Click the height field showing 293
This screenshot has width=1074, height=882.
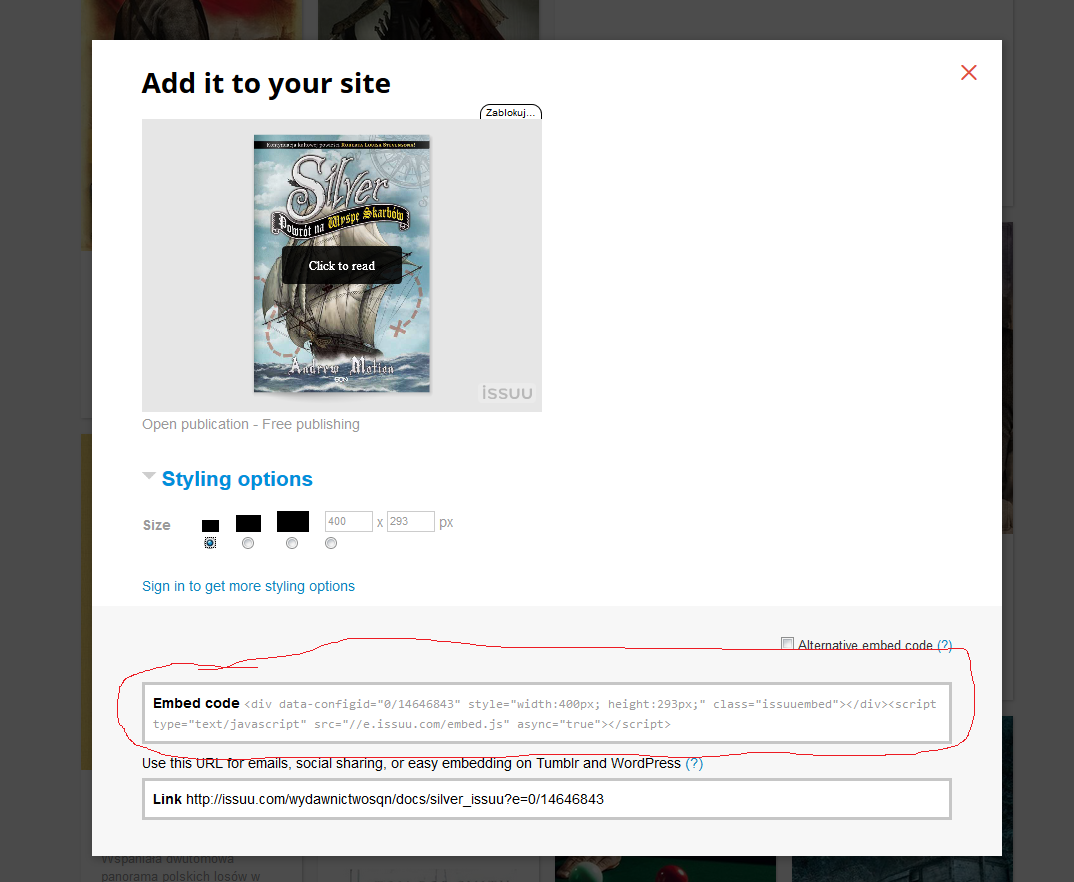410,522
